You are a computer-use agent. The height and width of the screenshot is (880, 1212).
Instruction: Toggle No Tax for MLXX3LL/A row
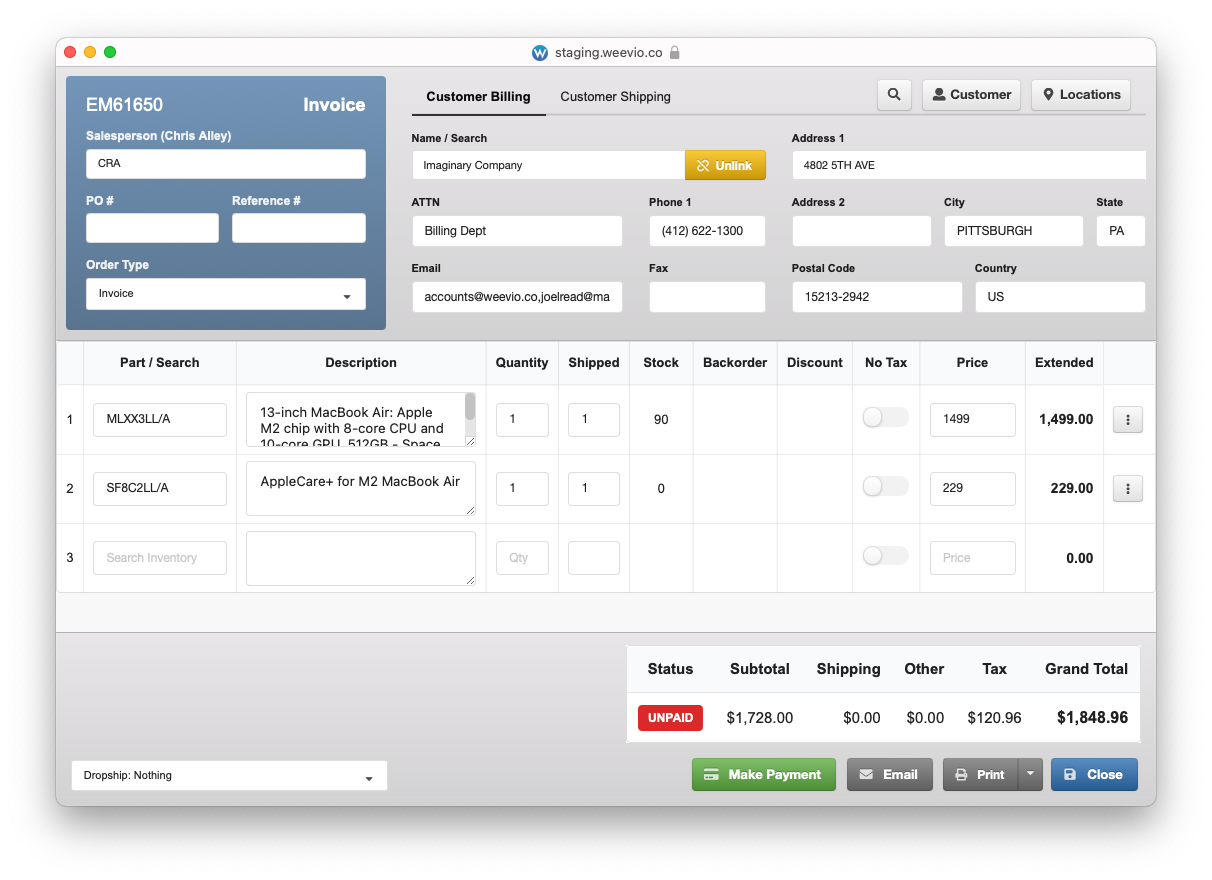[x=886, y=418]
